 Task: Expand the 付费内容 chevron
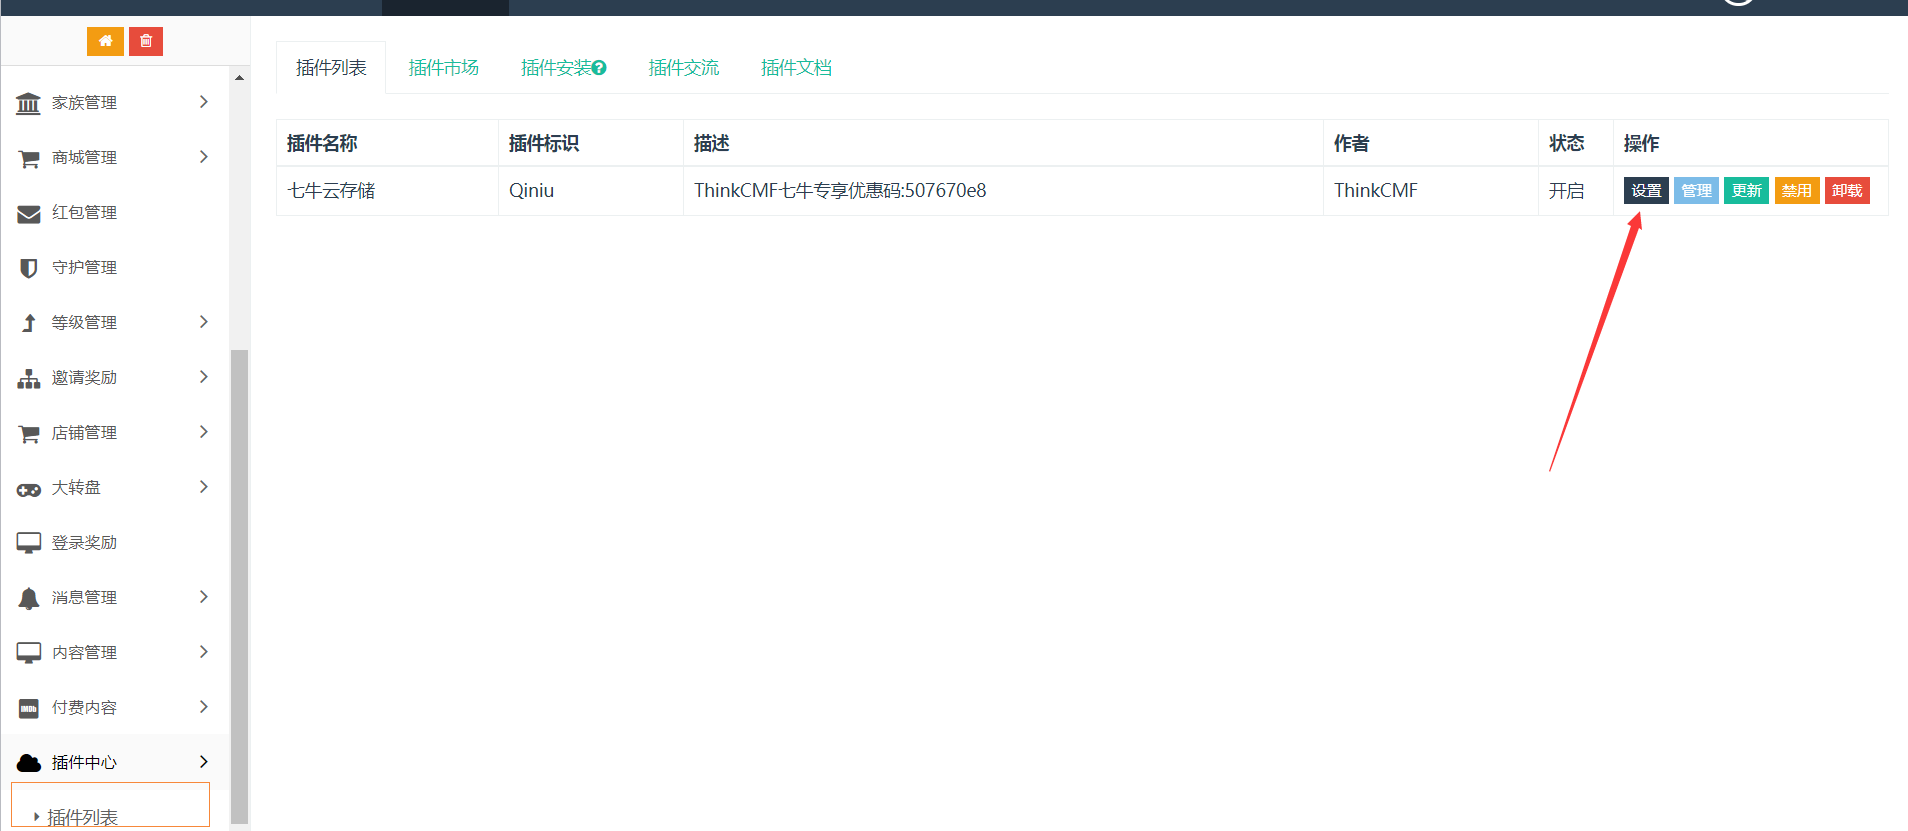tap(204, 707)
